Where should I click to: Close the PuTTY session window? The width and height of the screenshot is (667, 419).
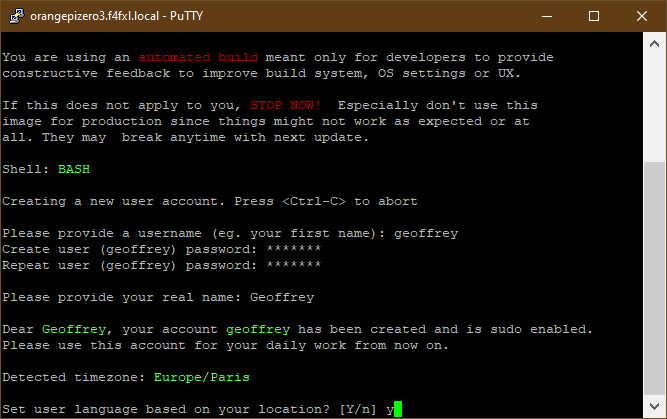coord(641,16)
